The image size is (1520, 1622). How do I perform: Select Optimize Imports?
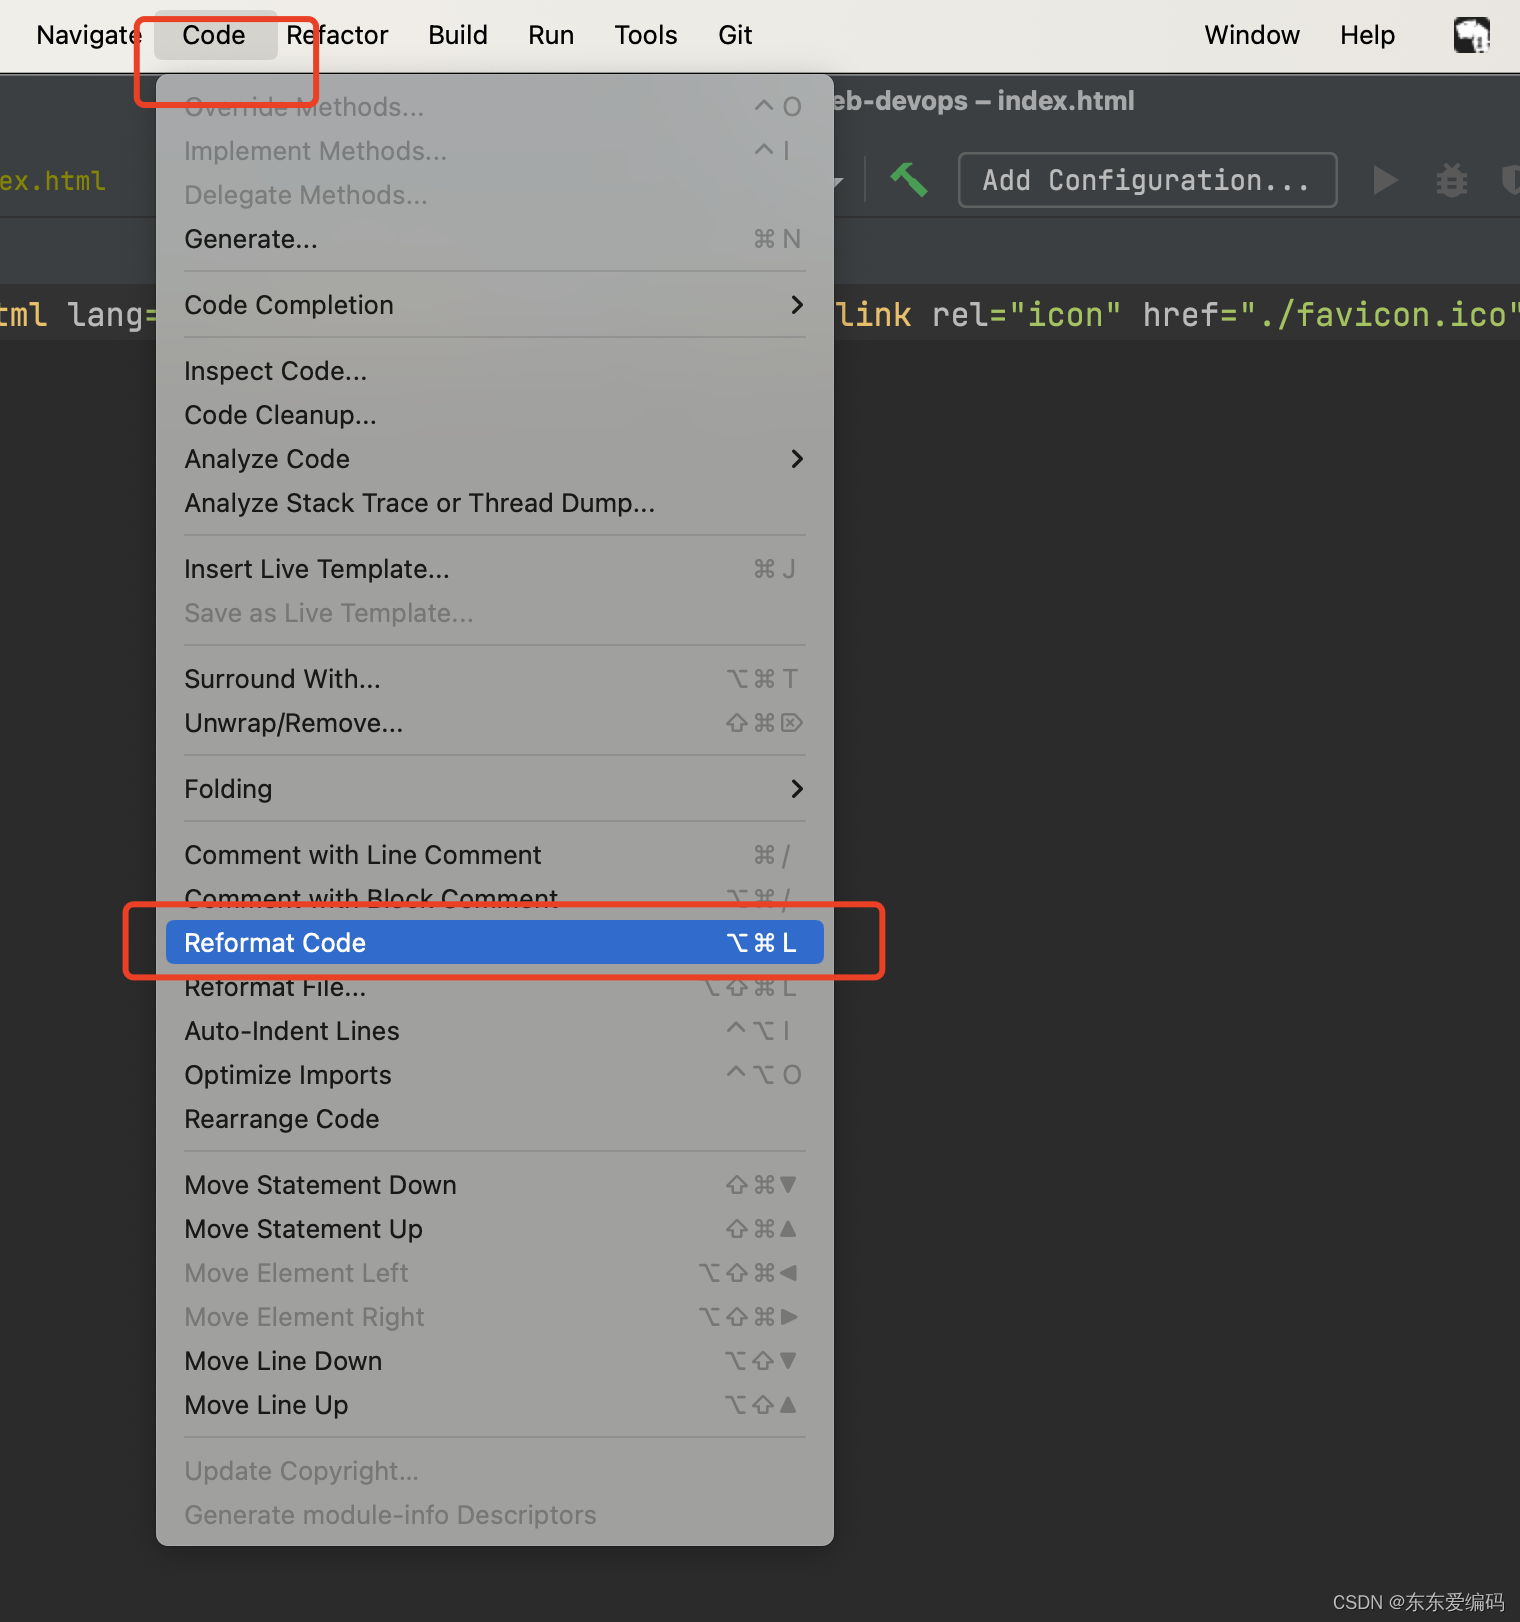tap(494, 1075)
